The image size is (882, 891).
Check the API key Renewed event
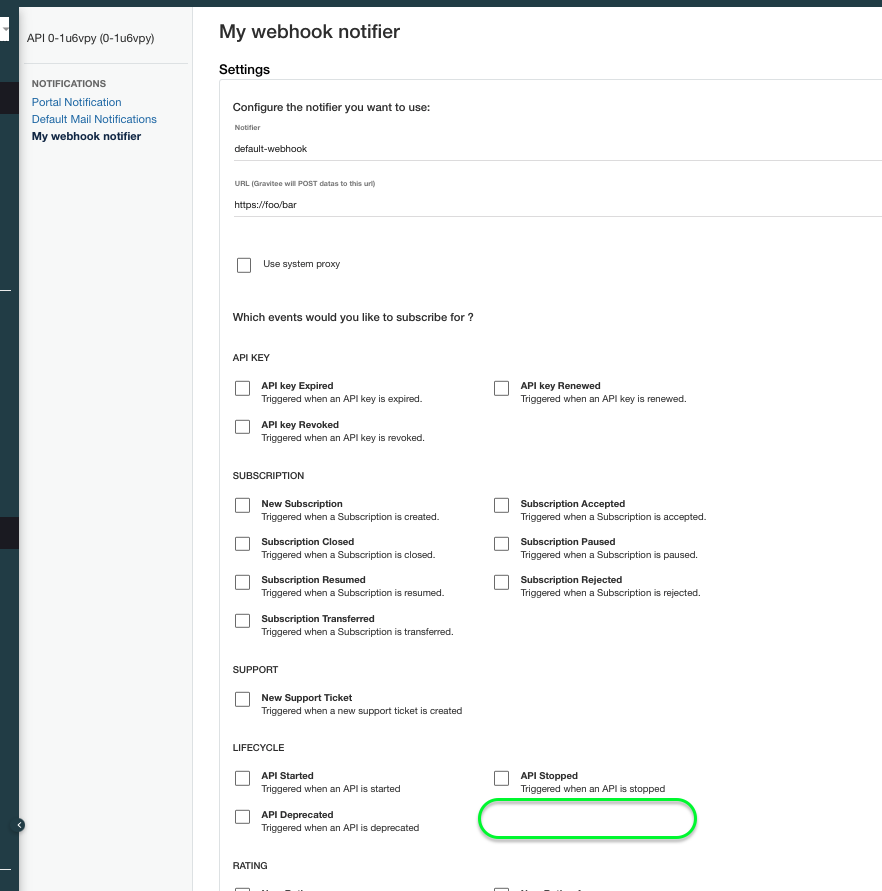click(501, 389)
